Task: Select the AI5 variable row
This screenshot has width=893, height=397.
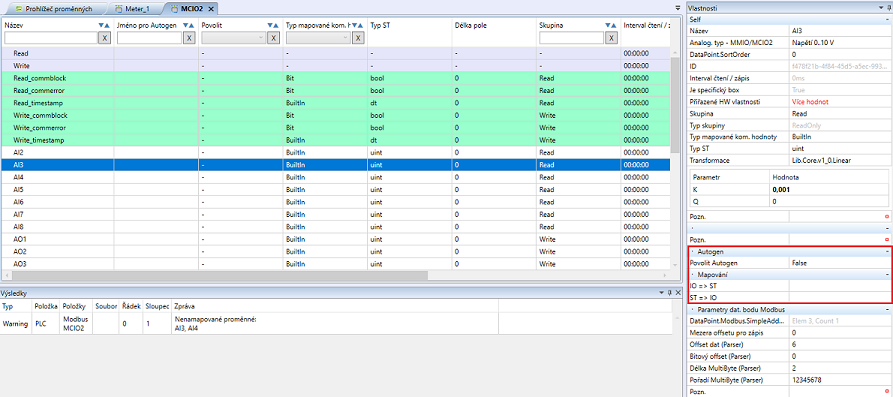Action: (336, 190)
